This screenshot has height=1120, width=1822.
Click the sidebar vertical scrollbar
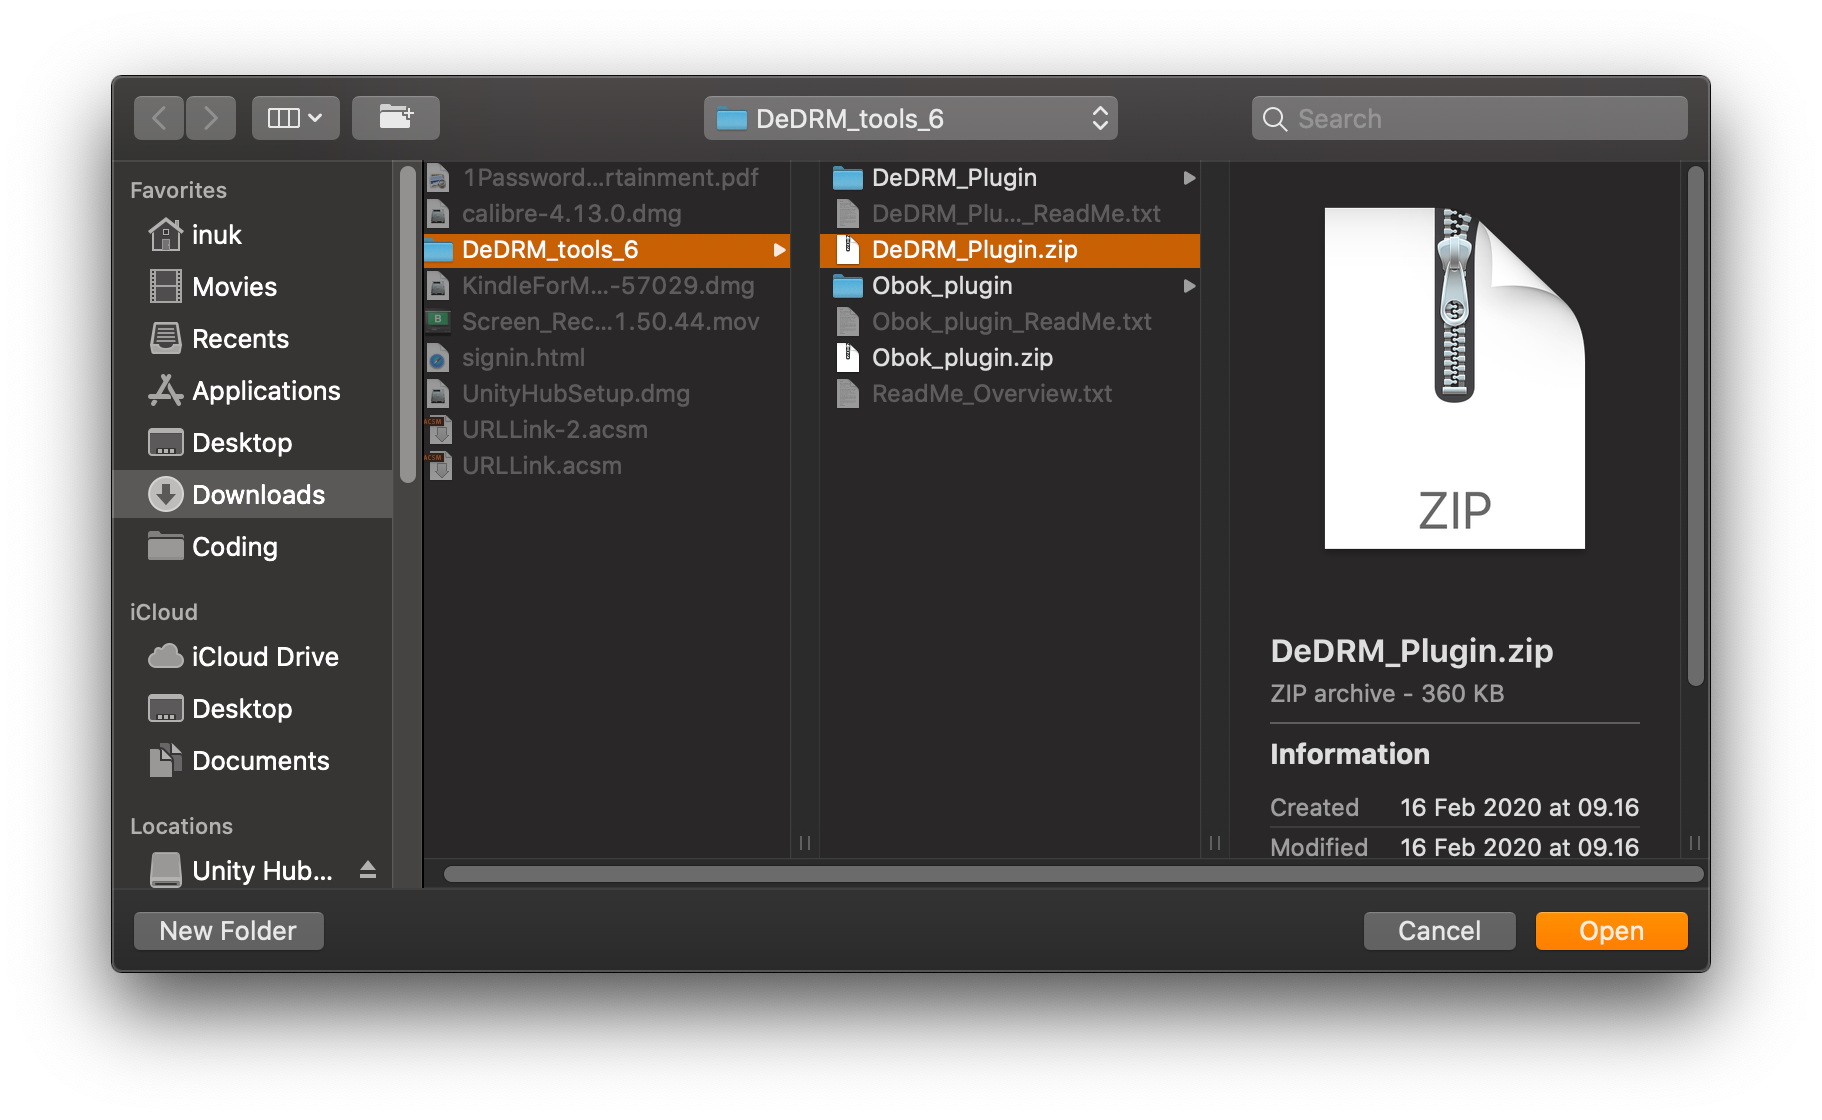407,325
